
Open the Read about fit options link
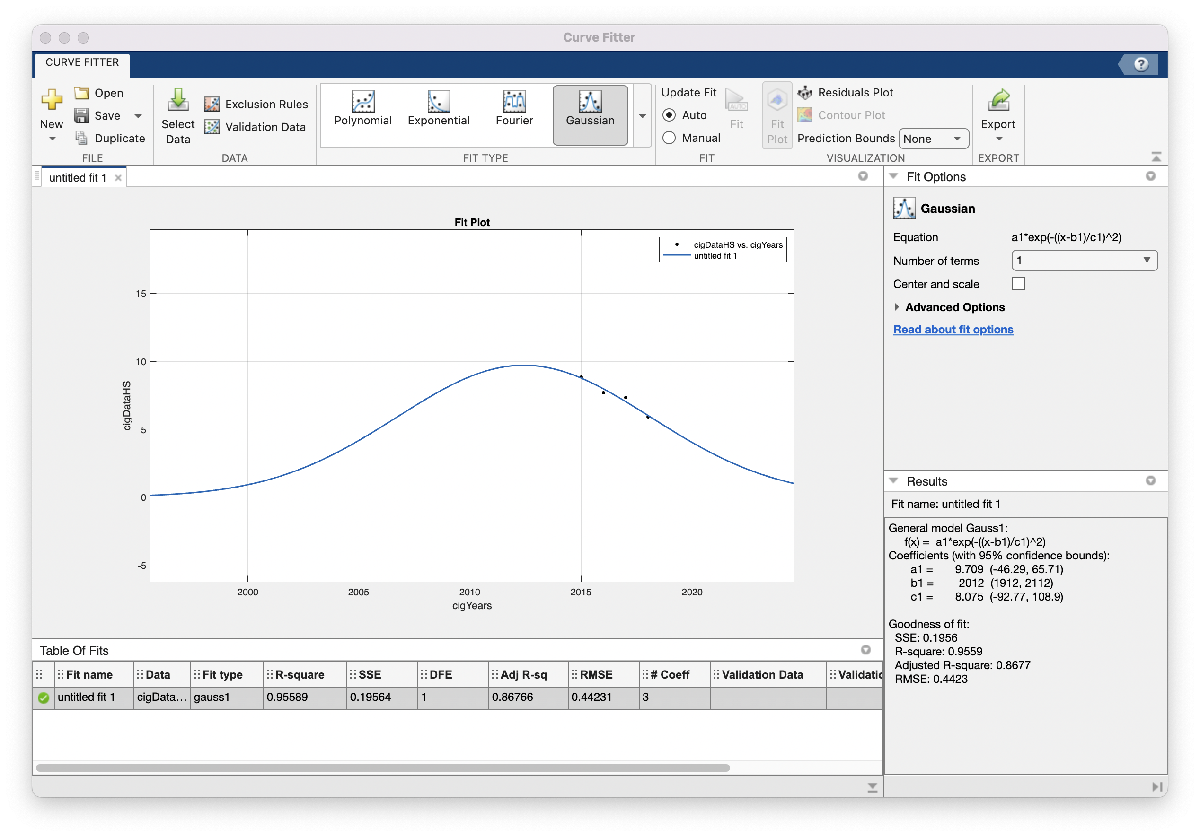click(953, 329)
